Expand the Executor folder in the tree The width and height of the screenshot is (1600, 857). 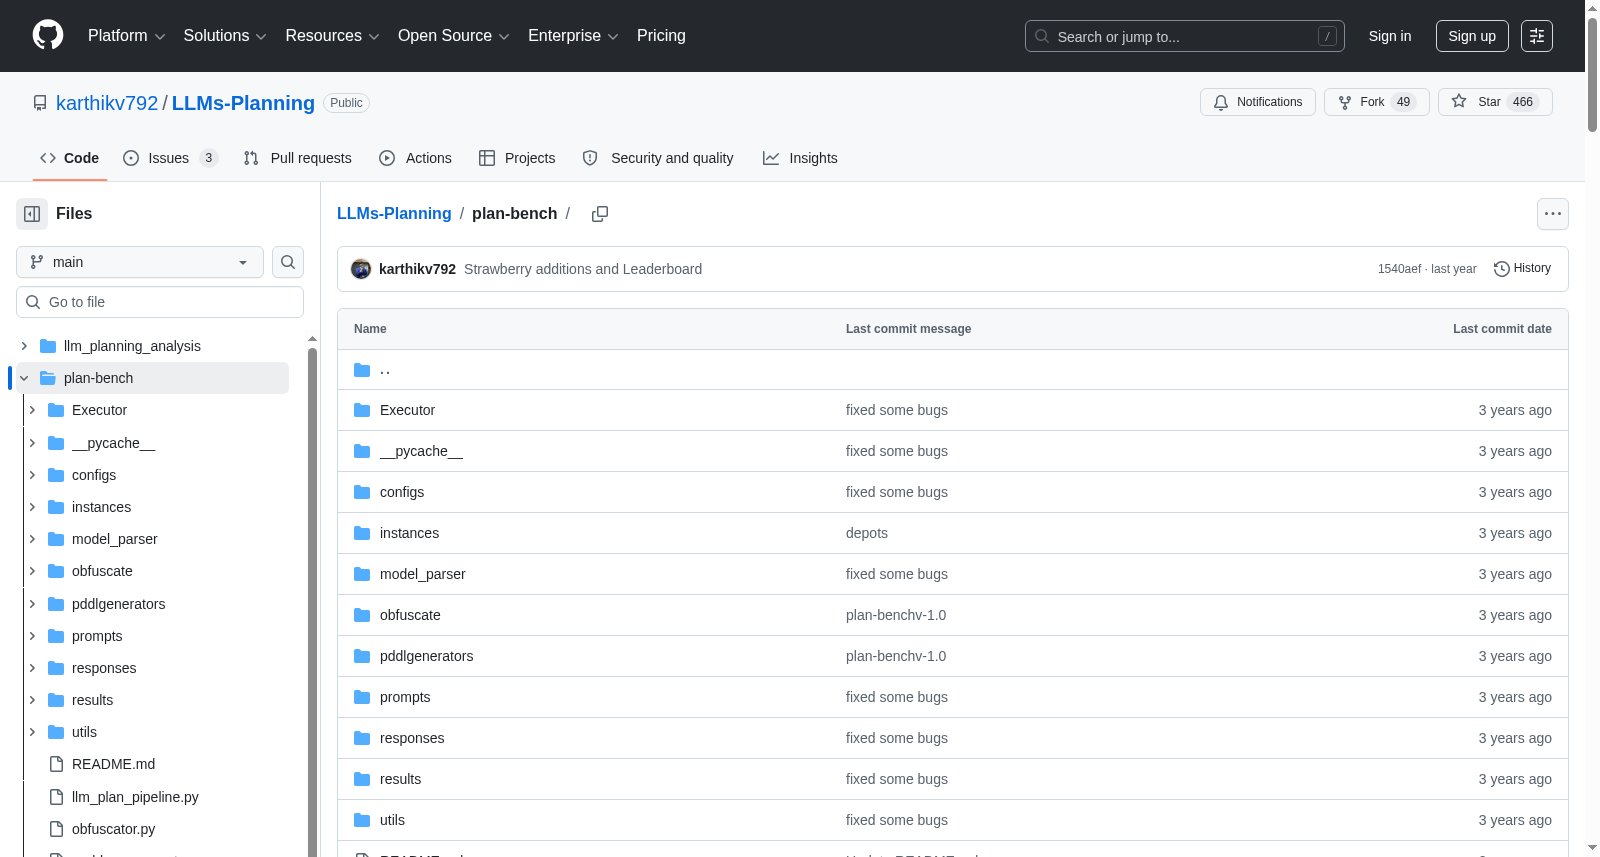coord(32,410)
